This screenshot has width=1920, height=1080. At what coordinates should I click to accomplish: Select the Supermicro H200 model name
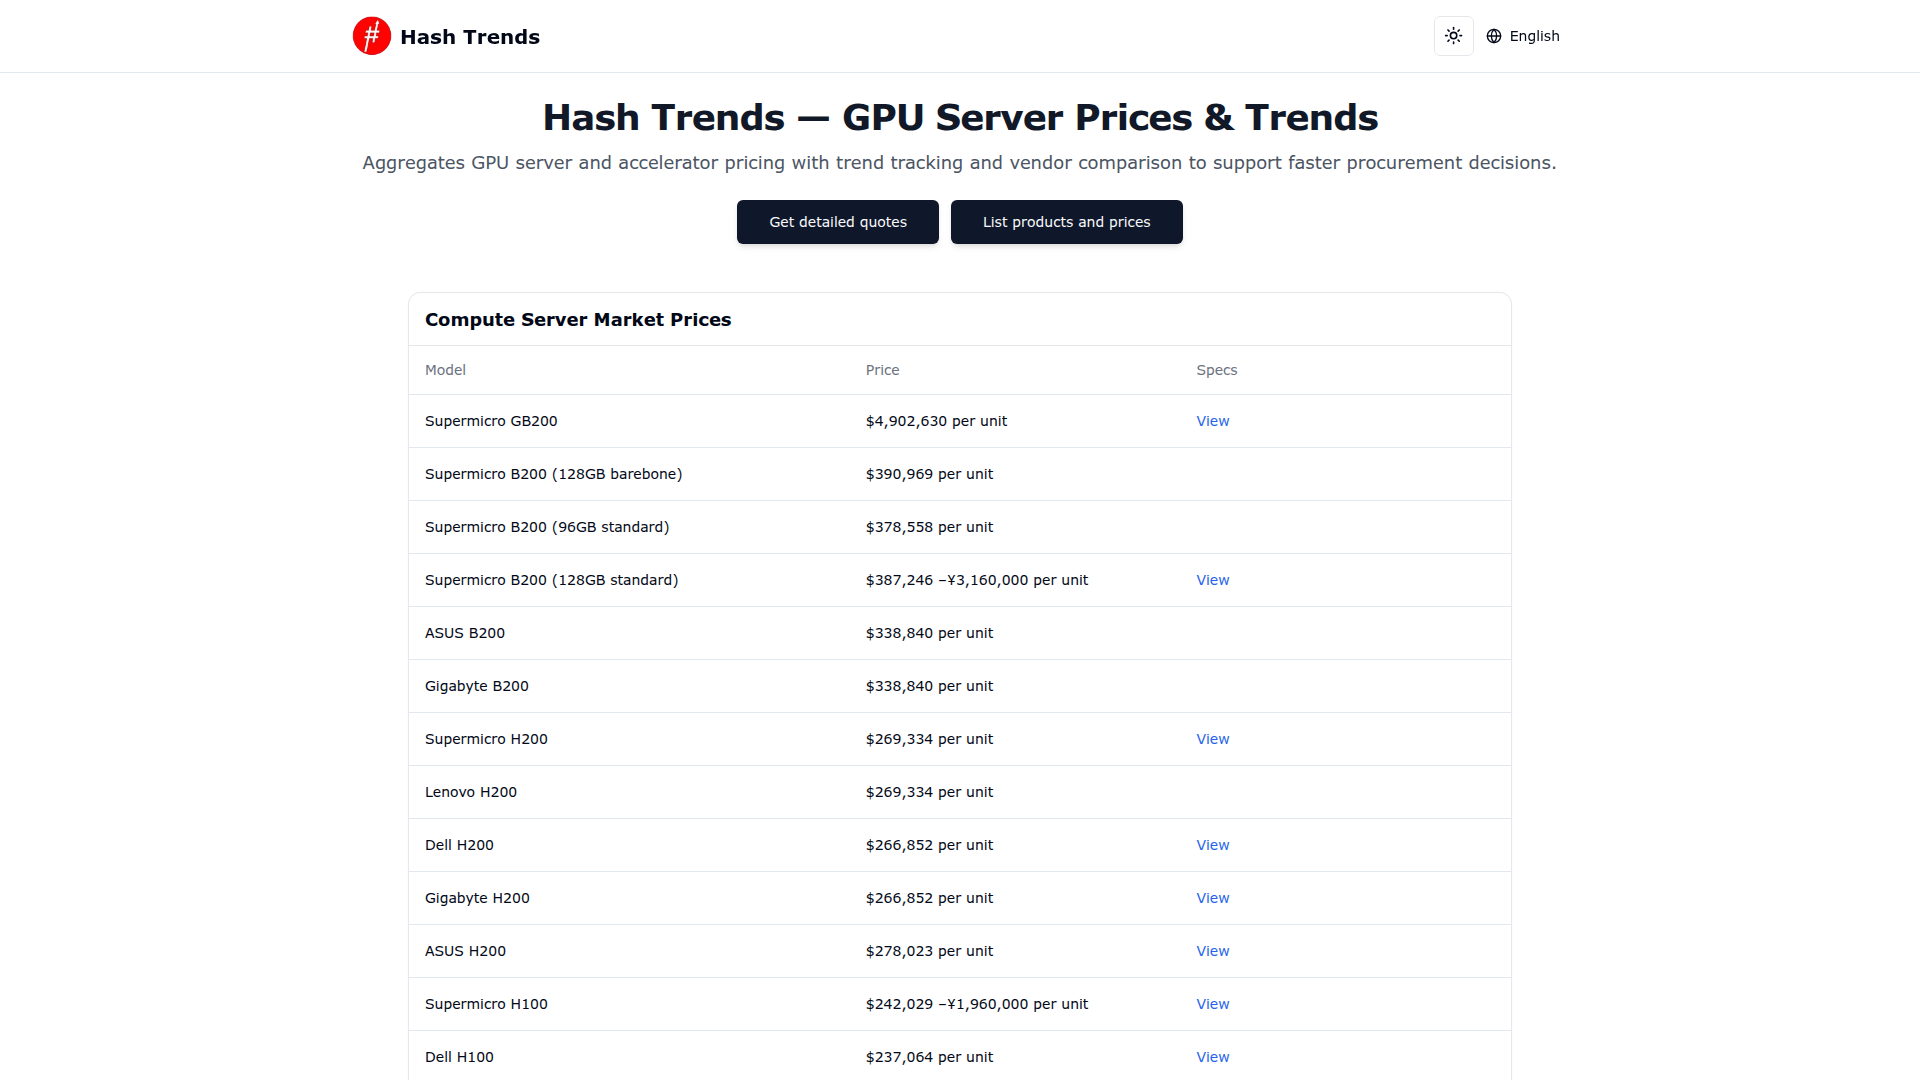486,739
